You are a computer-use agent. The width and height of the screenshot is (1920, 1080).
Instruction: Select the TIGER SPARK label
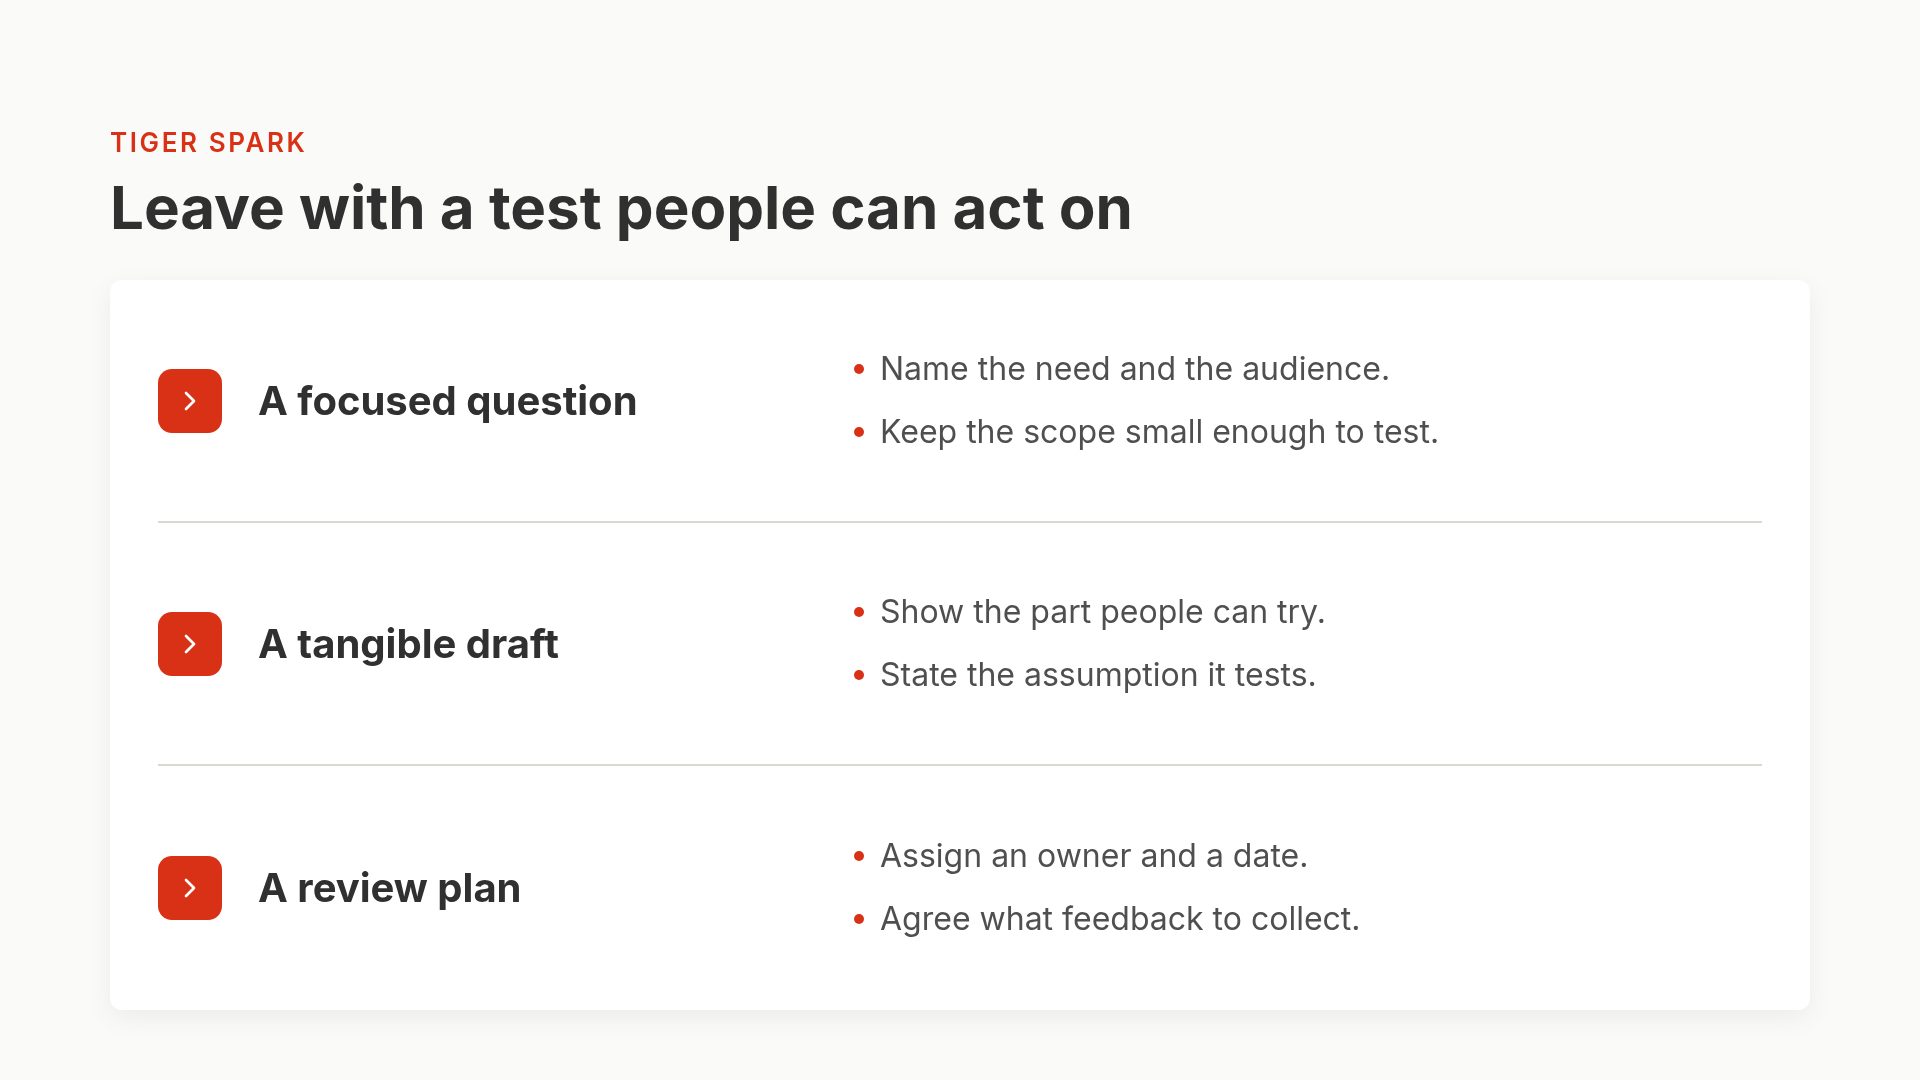click(208, 143)
